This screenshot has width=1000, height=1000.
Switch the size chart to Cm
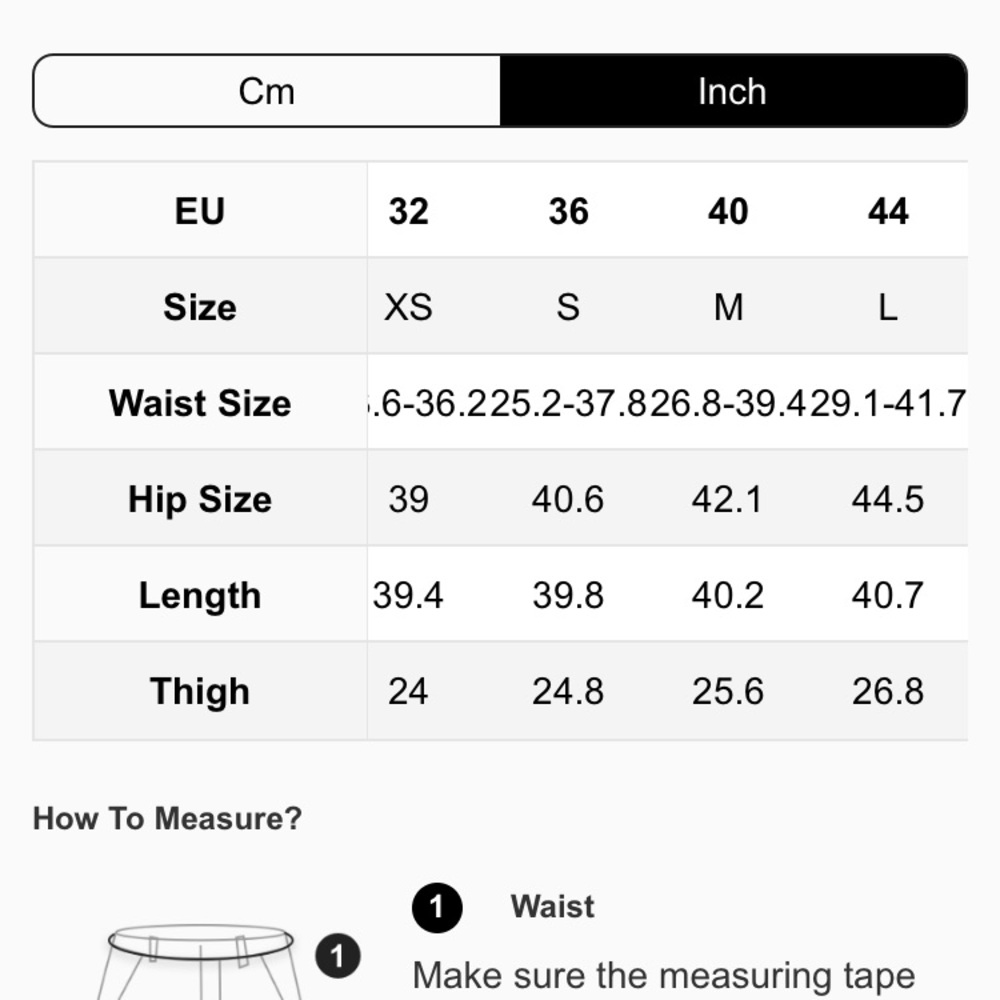click(267, 91)
